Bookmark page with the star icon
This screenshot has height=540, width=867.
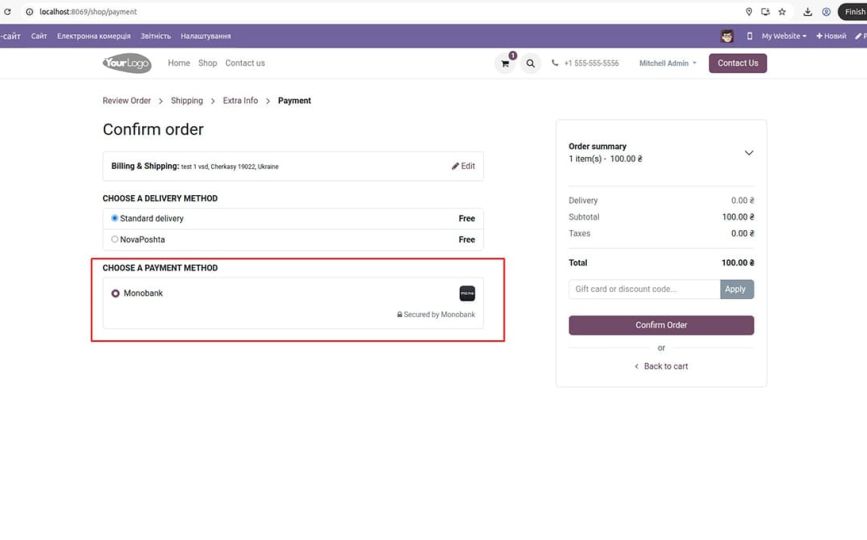[x=782, y=12]
